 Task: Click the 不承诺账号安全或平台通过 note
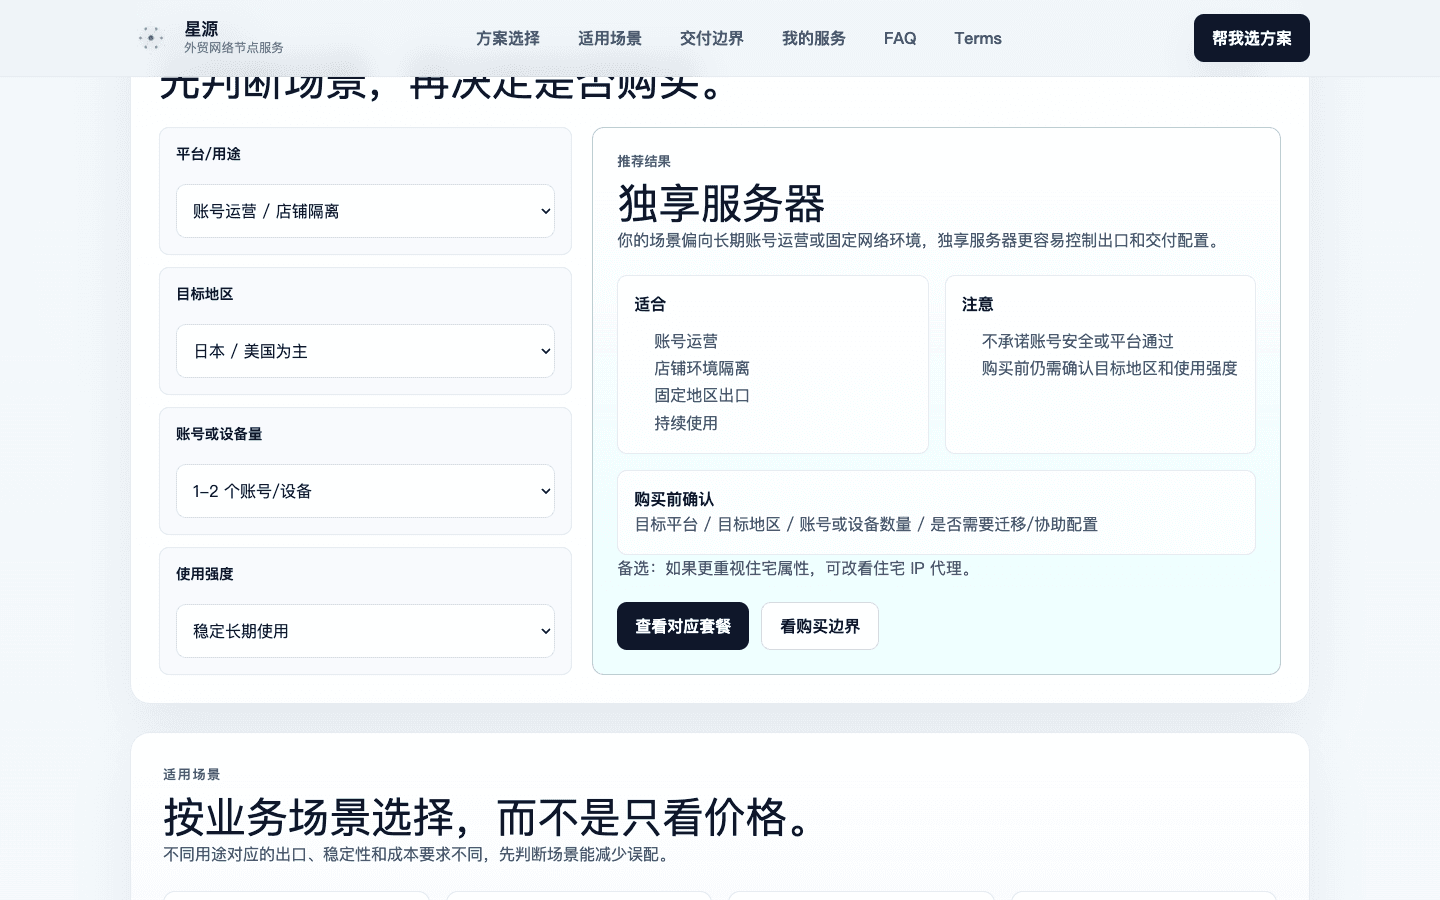point(1078,341)
